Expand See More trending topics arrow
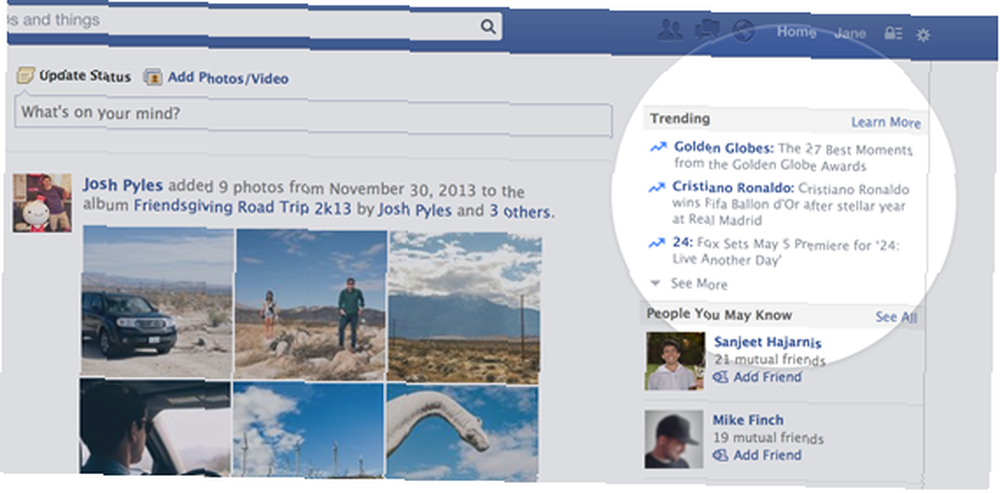 pyautogui.click(x=655, y=283)
